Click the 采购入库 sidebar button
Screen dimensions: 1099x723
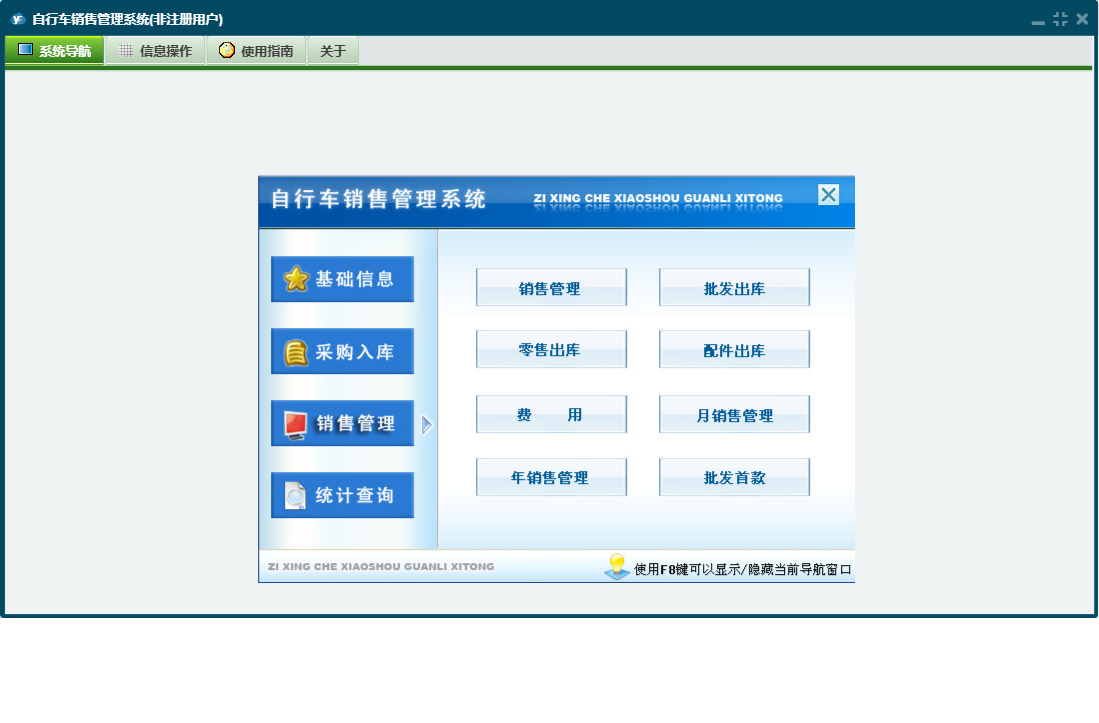pyautogui.click(x=342, y=351)
